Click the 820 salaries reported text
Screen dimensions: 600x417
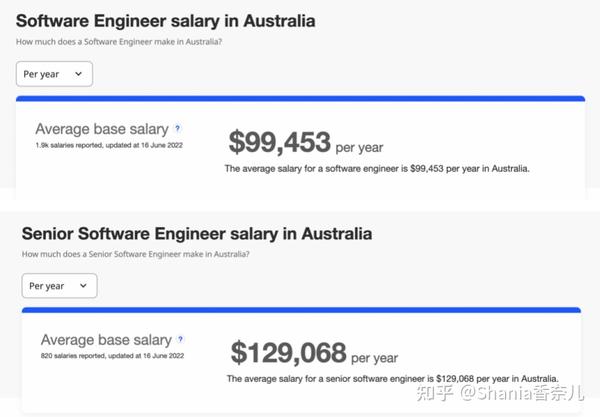(x=112, y=356)
